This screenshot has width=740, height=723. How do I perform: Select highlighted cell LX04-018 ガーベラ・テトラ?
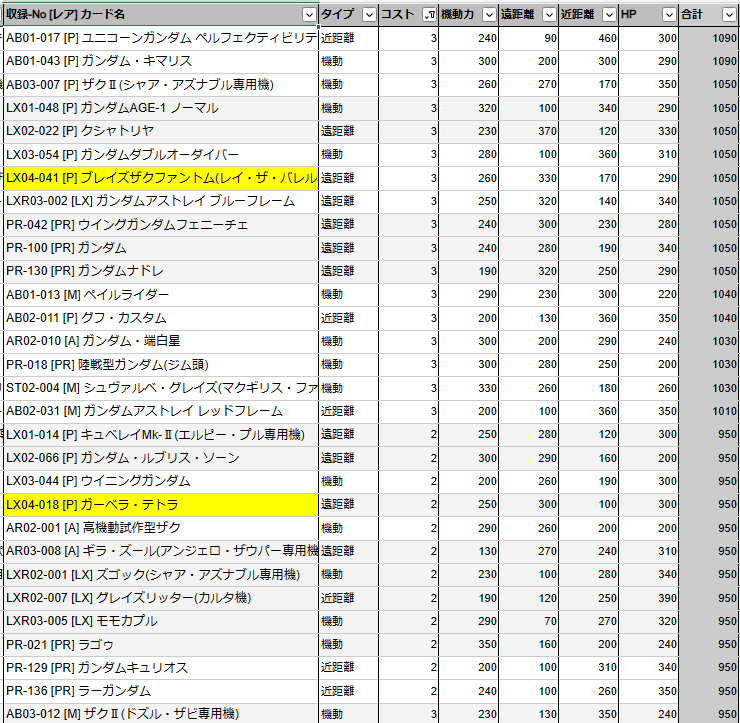click(x=160, y=505)
